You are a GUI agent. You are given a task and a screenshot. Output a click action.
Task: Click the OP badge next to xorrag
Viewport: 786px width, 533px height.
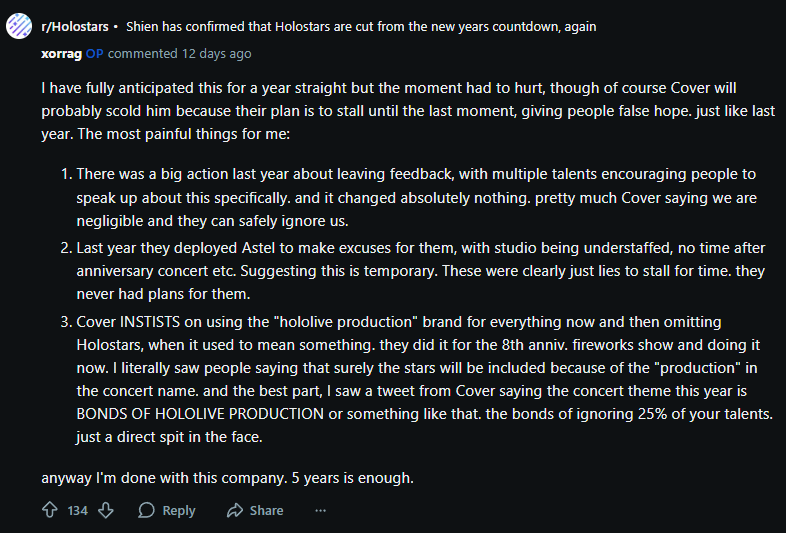pyautogui.click(x=95, y=53)
